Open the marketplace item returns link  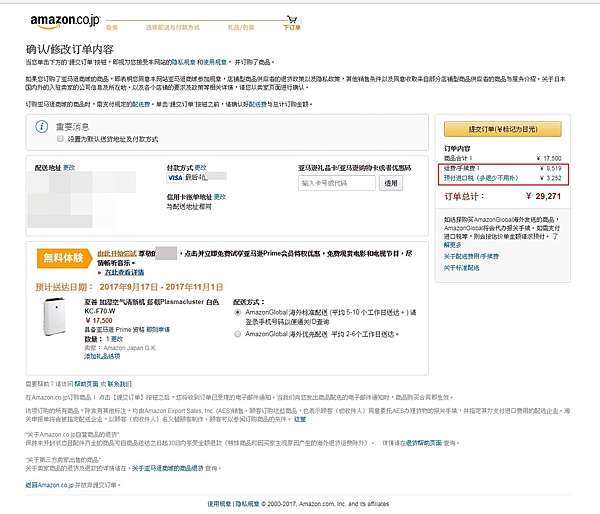(168, 468)
